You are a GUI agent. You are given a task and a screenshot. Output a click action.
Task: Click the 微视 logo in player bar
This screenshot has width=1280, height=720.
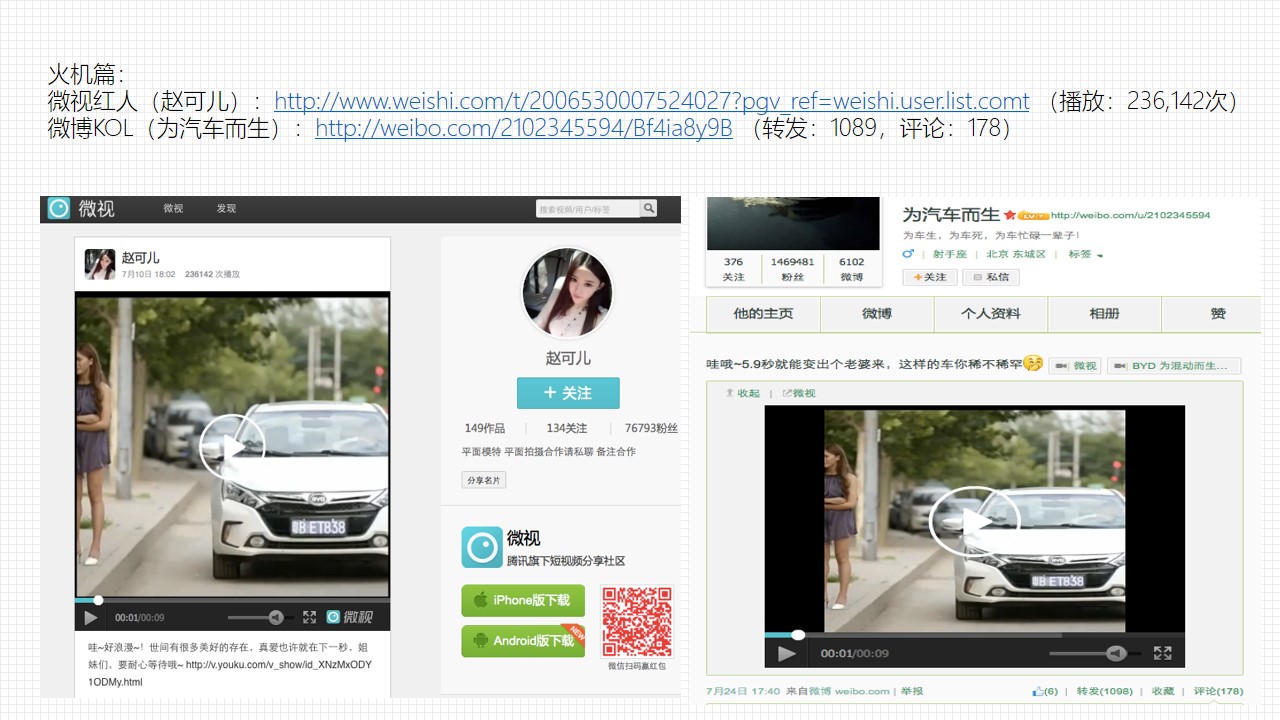point(349,617)
